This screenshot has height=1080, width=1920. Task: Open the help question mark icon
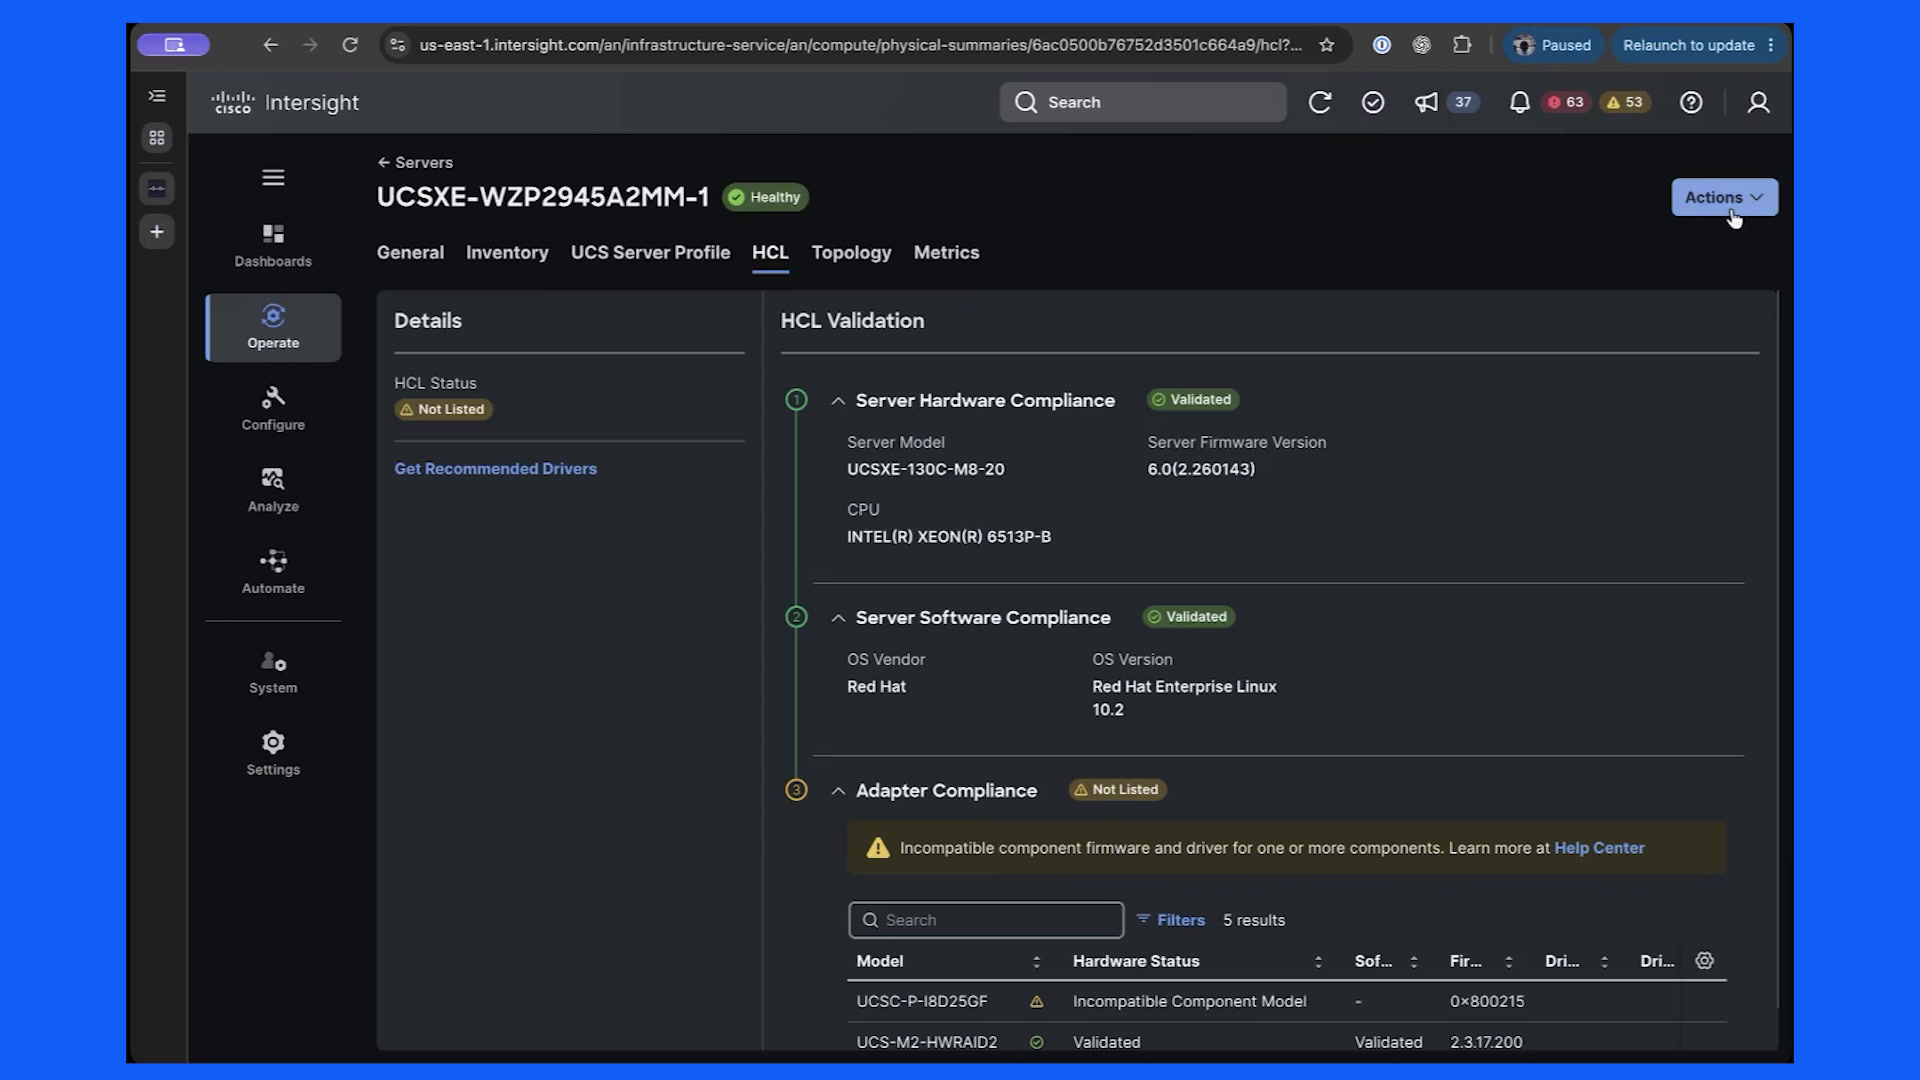coord(1691,102)
